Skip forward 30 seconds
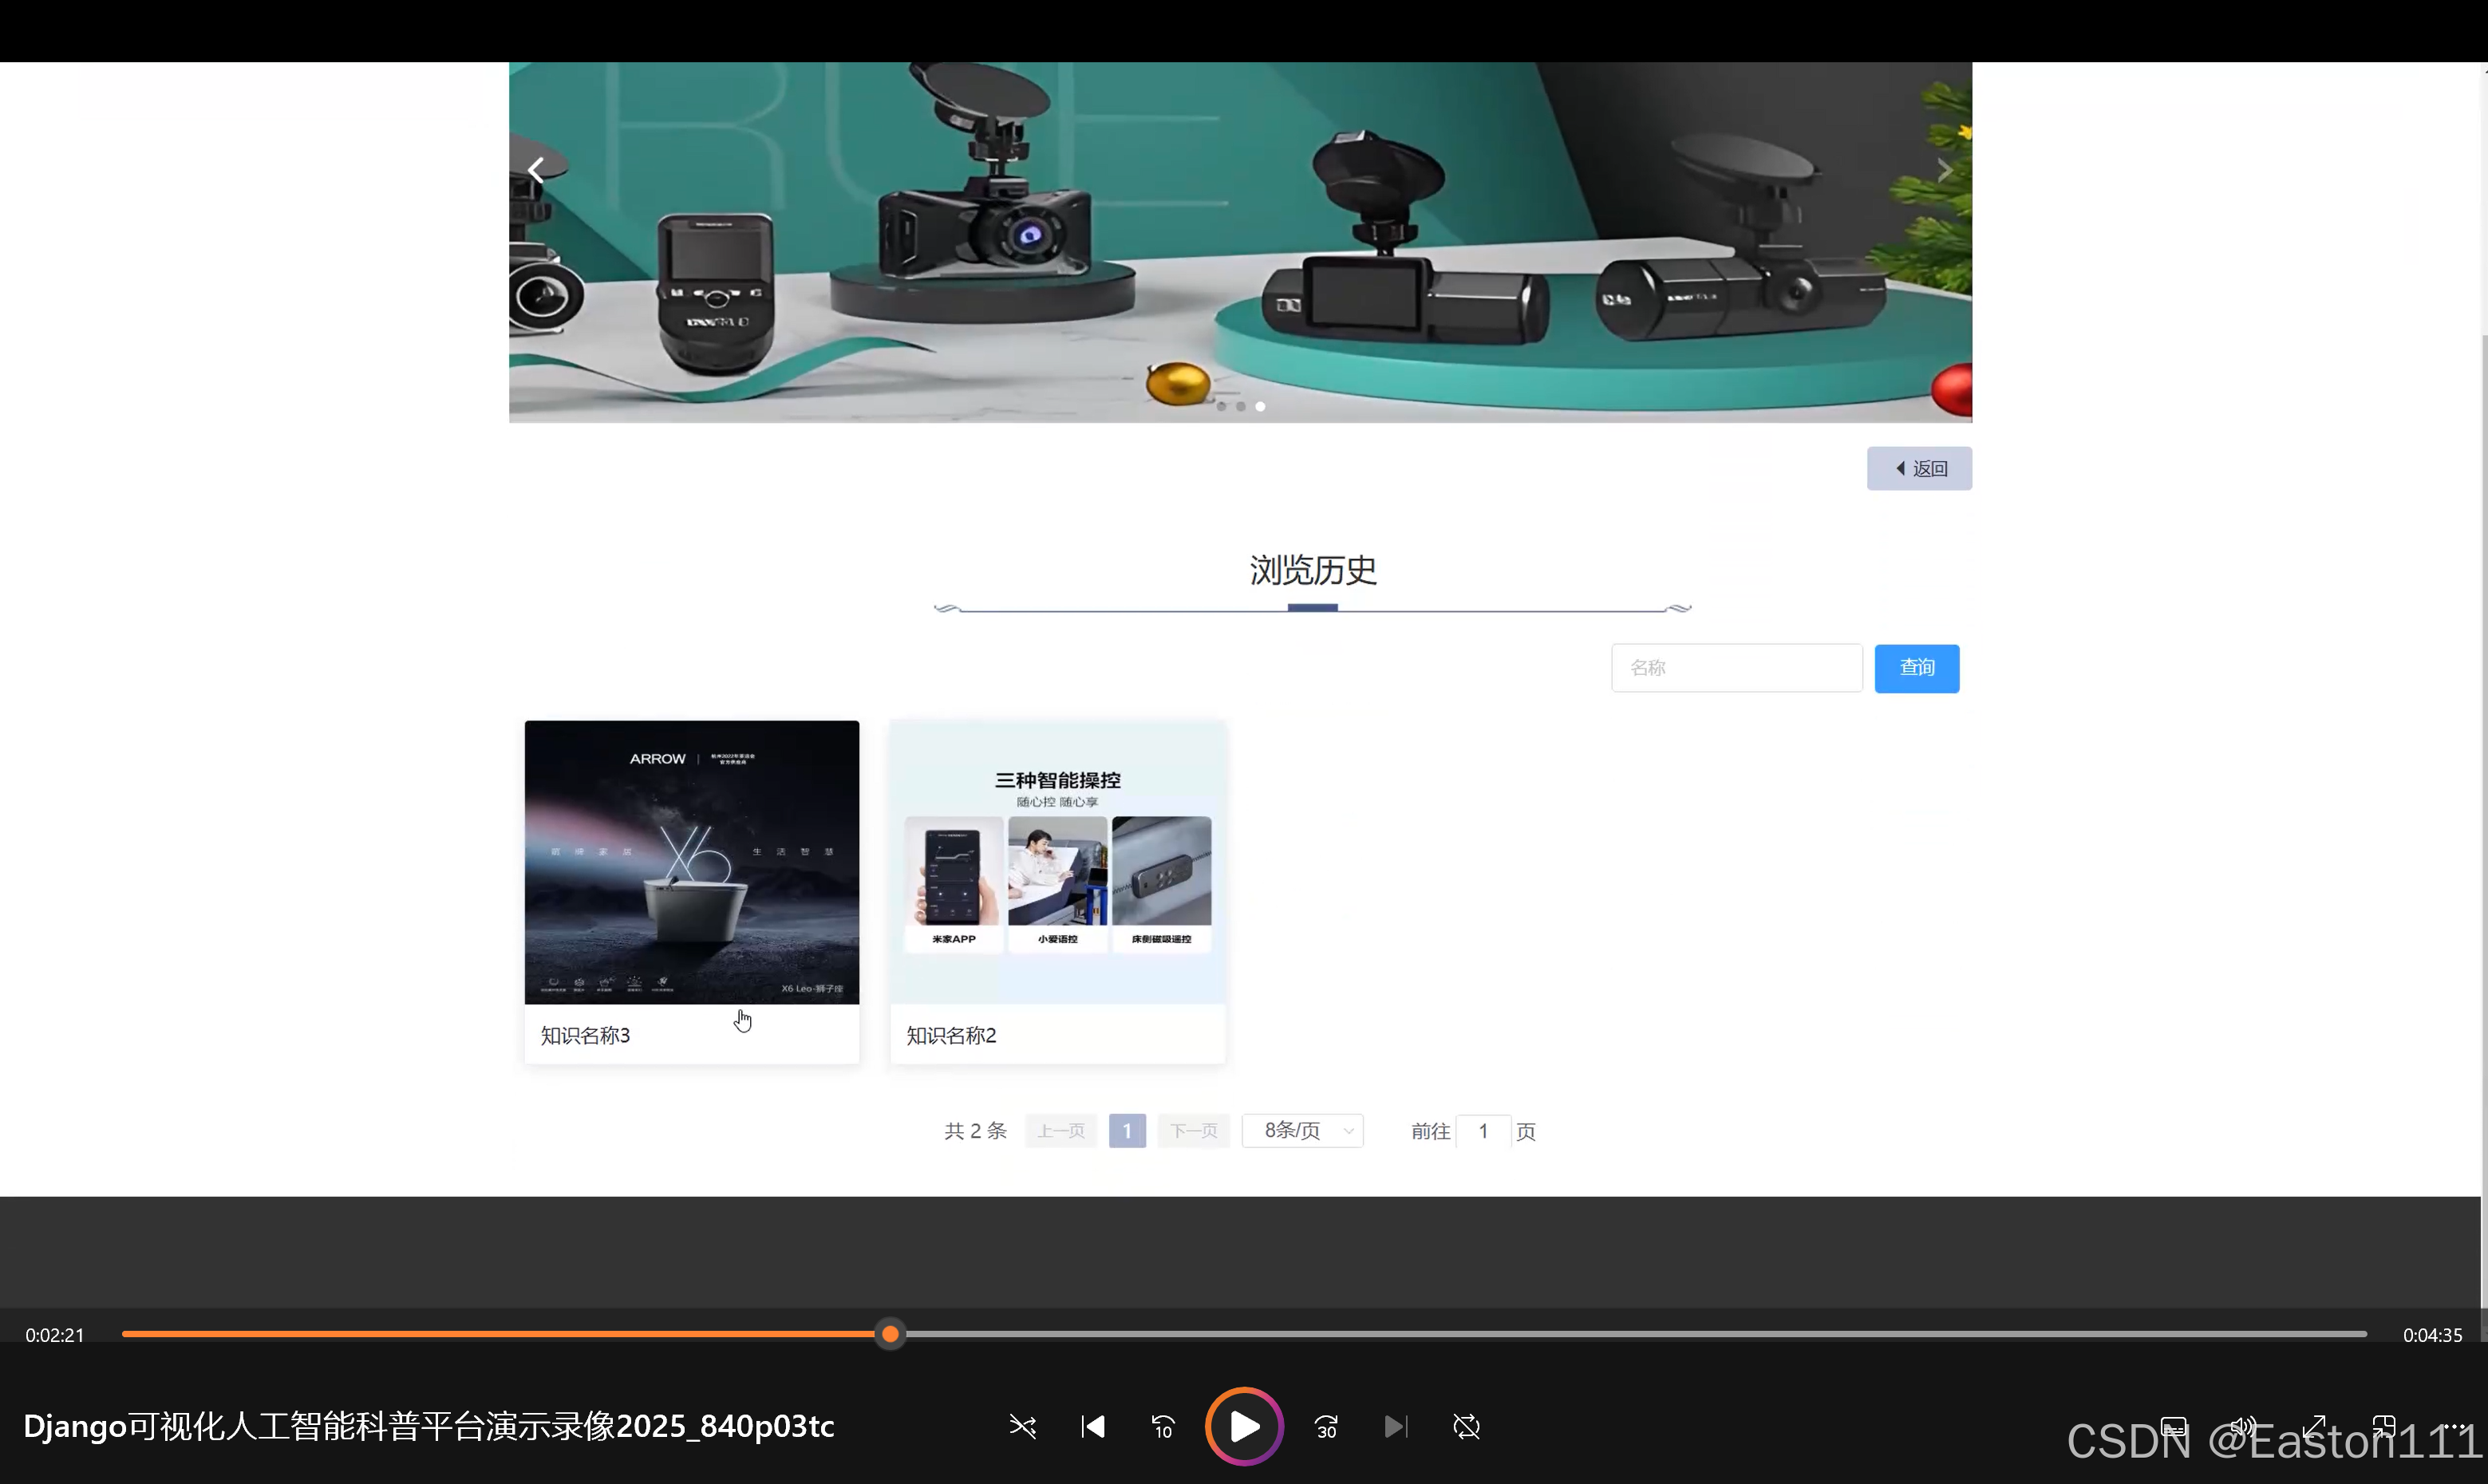 point(1326,1426)
